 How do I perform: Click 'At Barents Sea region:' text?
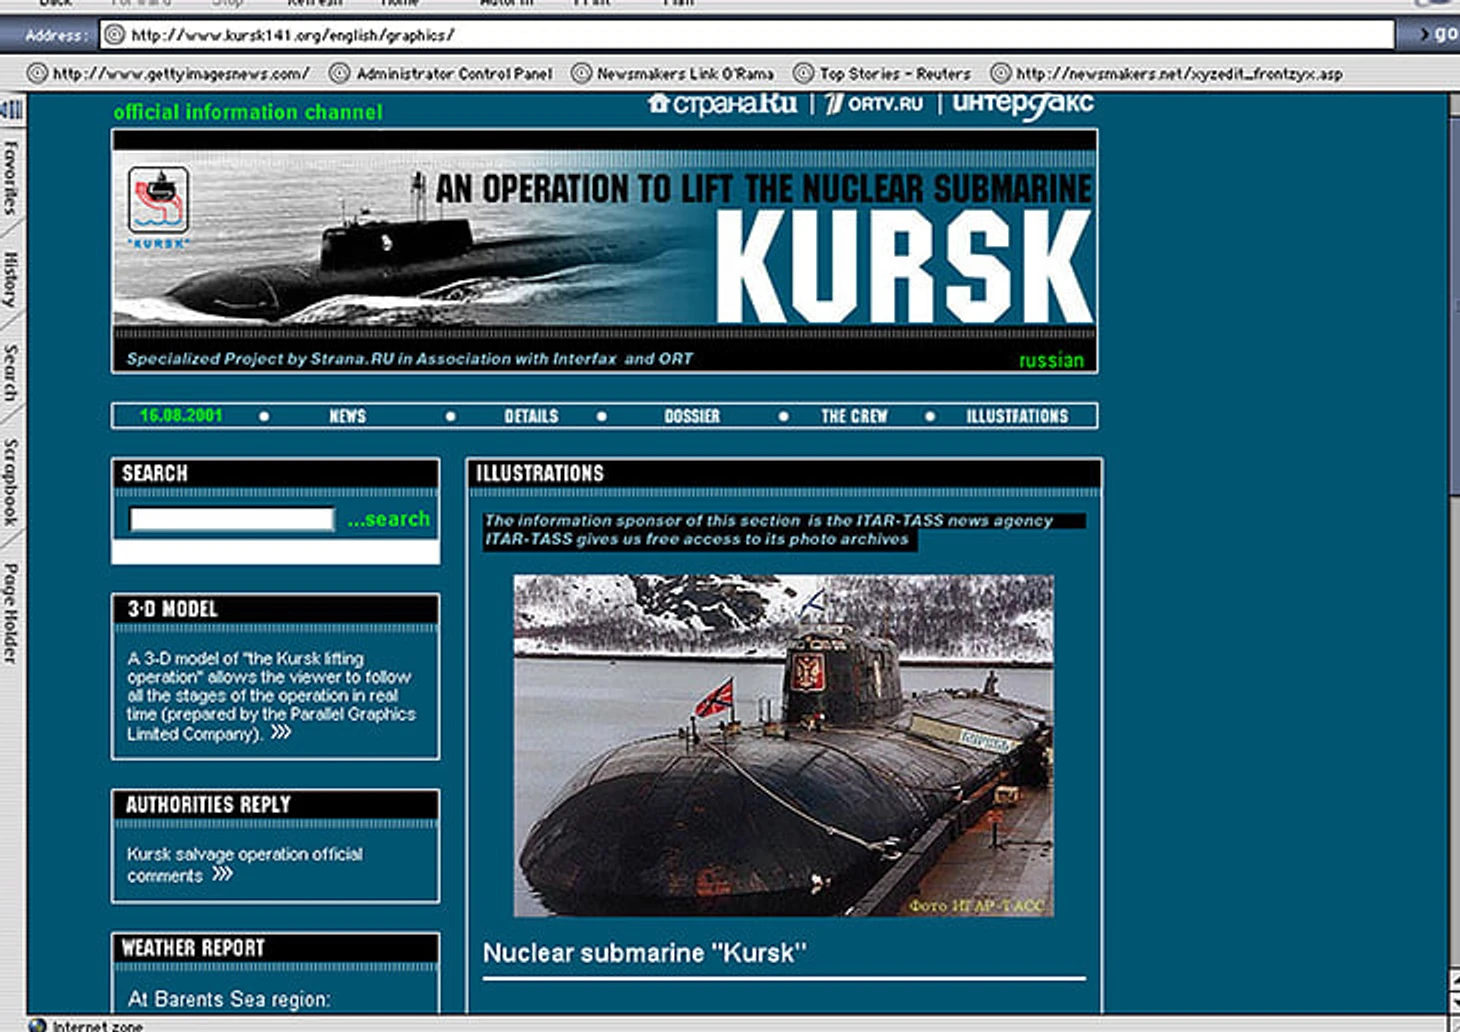[x=228, y=999]
